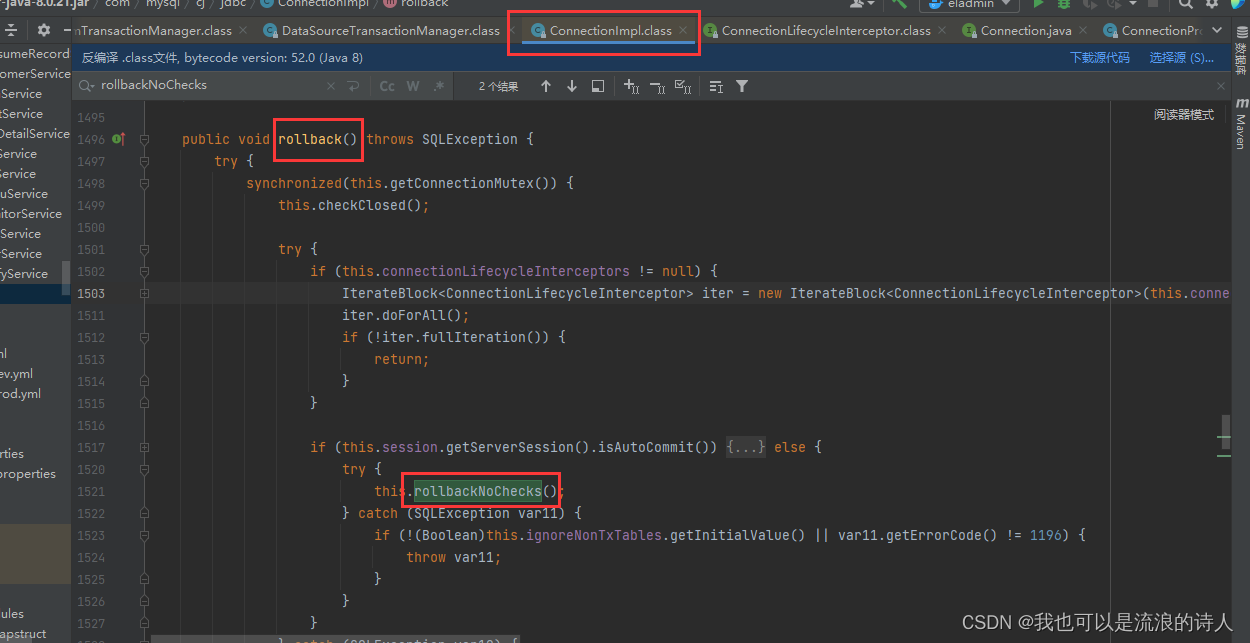The height and width of the screenshot is (643, 1250).
Task: Click the funnel filter icon in find bar
Action: (742, 86)
